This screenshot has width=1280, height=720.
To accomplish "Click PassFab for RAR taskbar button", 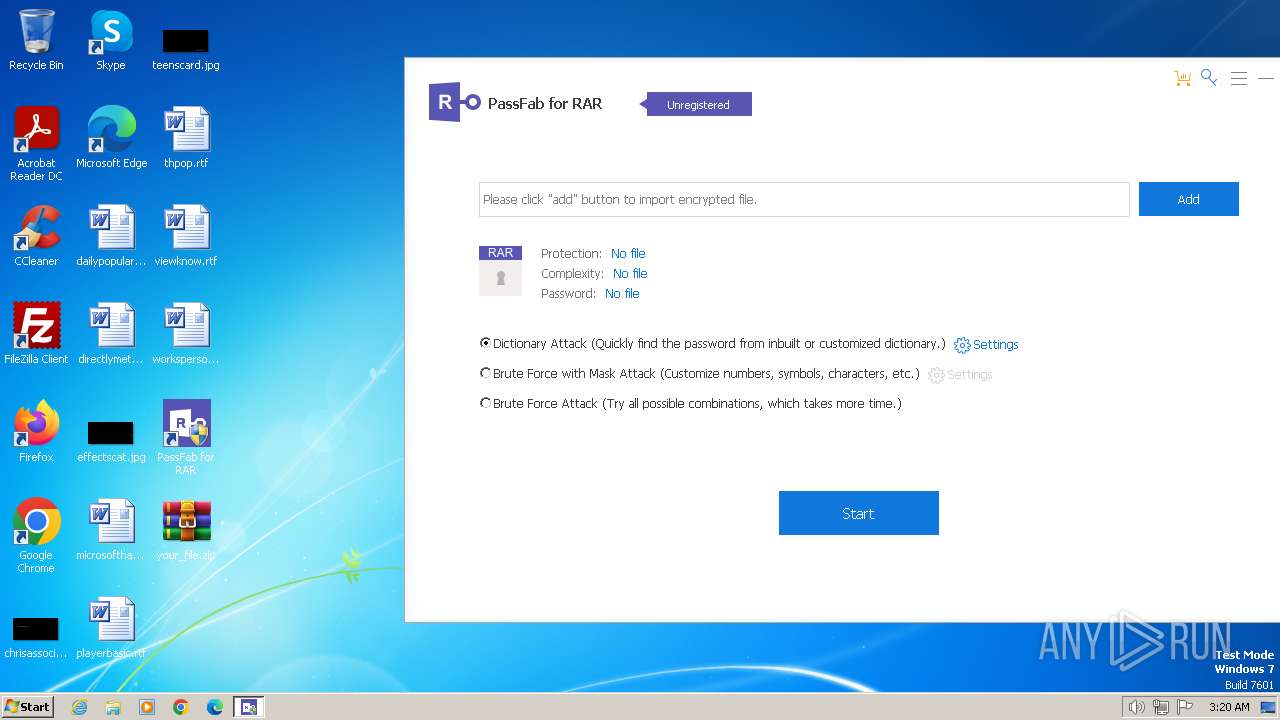I will tap(249, 707).
